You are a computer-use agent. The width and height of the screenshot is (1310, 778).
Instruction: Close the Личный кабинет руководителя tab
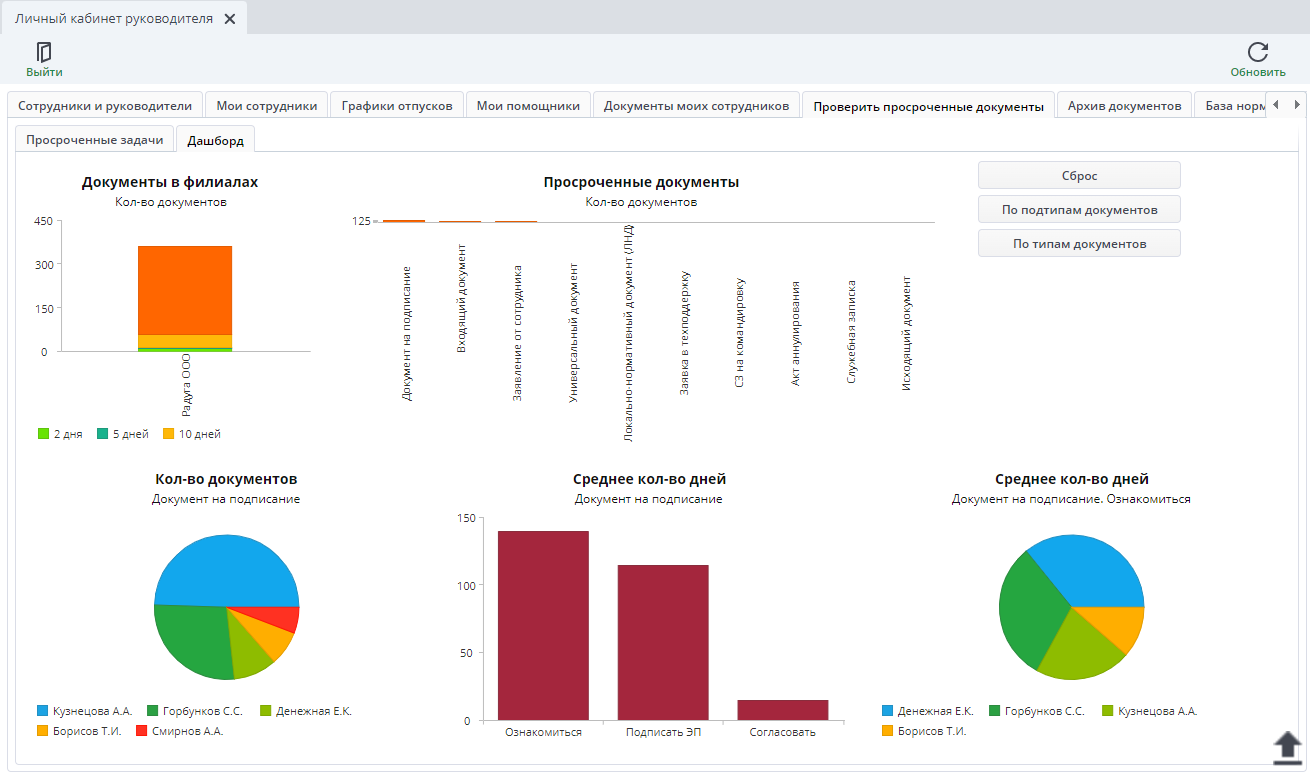click(229, 18)
